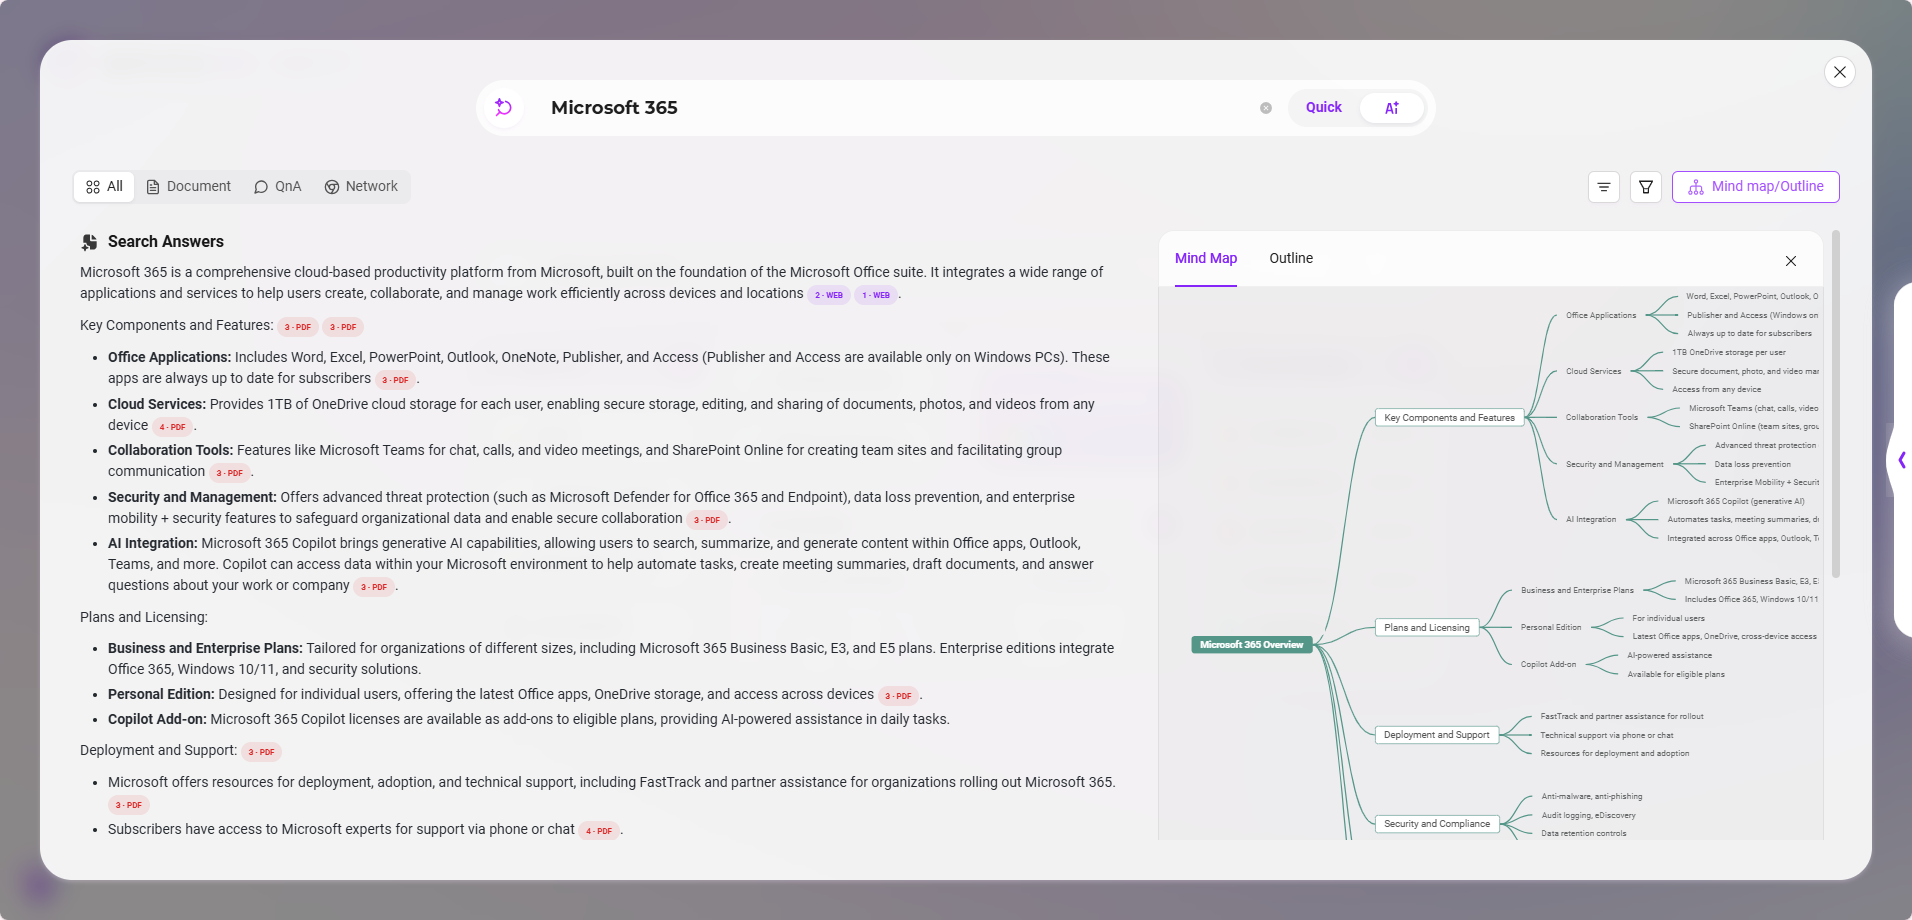Open the Network results tab
Viewport: 1912px width, 920px height.
[361, 186]
